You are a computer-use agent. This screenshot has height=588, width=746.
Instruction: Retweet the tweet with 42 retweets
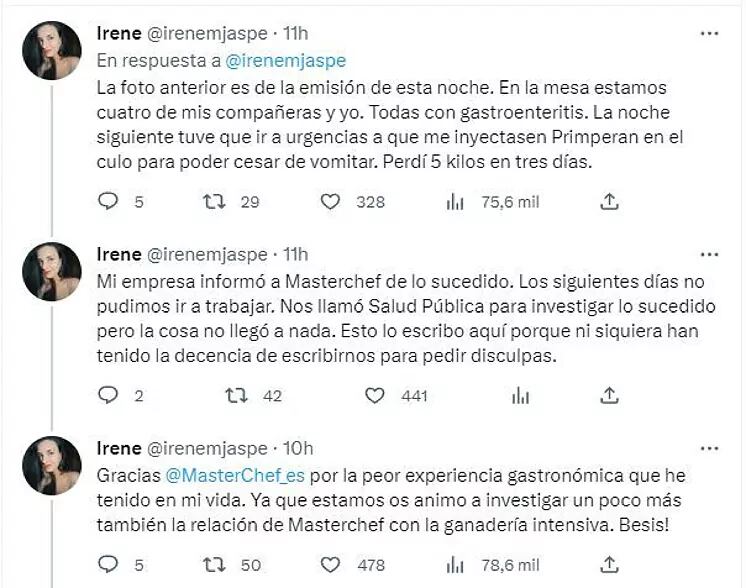[237, 396]
